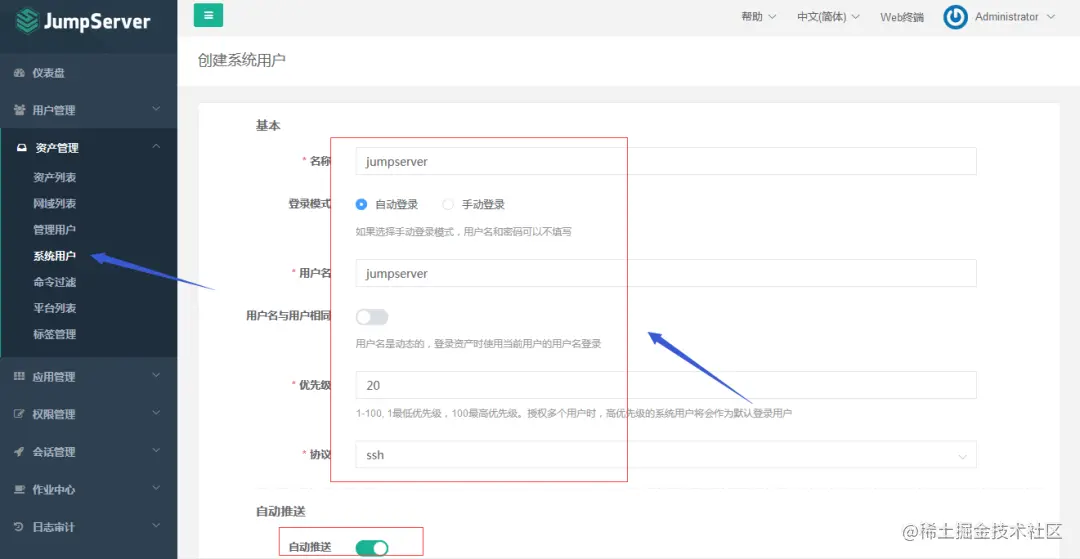This screenshot has width=1080, height=559.
Task: Click the inbox icon beside 资产管理
Action: coord(22,147)
